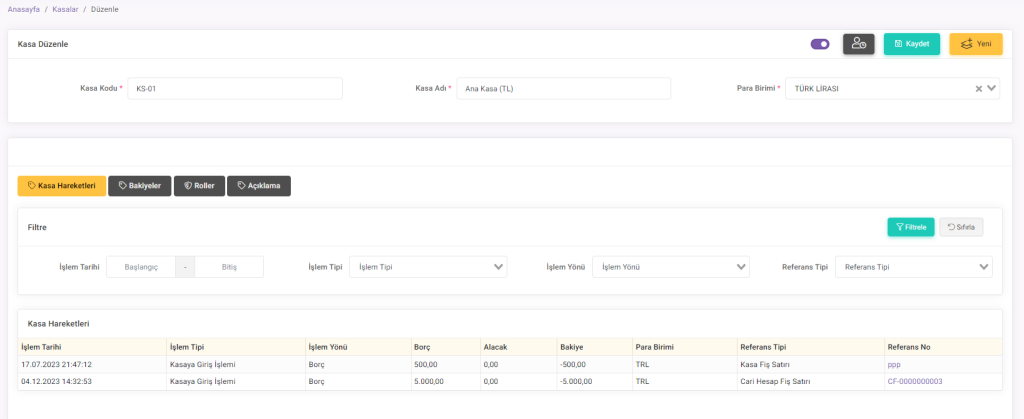1024x419 pixels.
Task: Select the Kasa Hareketleri tab
Action: 62,186
